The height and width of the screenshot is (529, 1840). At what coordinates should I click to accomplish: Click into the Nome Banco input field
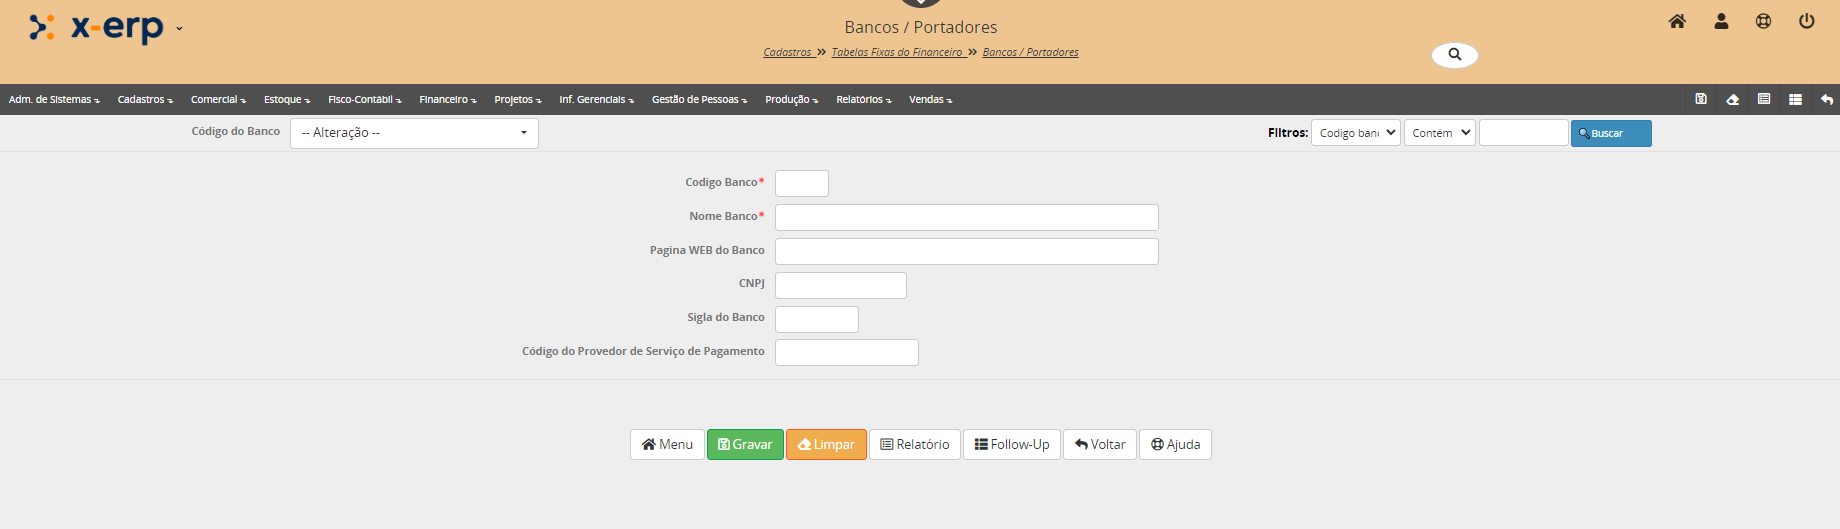point(966,217)
